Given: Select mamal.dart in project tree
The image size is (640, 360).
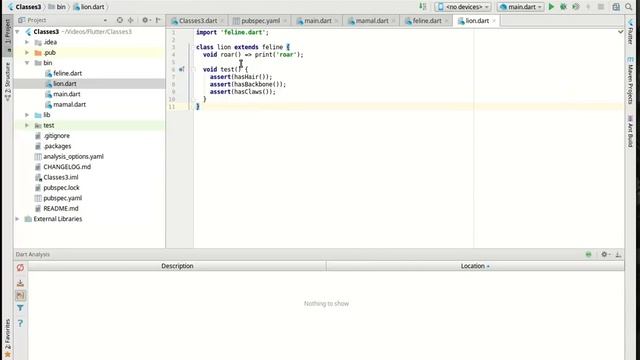Looking at the screenshot, I should pos(69,104).
